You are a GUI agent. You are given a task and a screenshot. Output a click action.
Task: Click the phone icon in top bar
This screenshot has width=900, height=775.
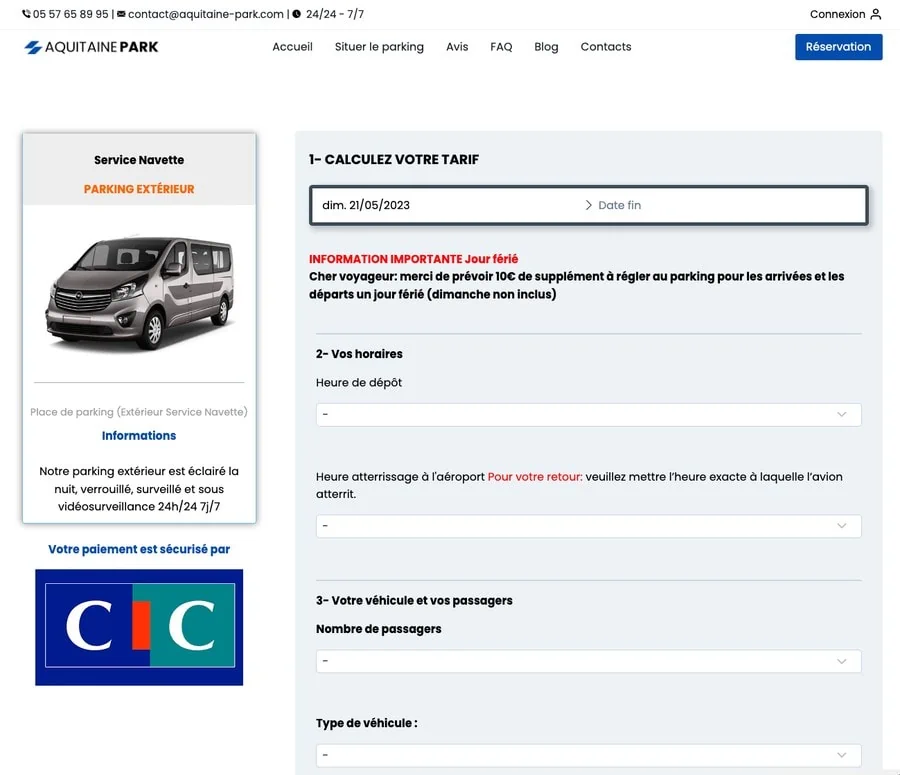coord(26,15)
